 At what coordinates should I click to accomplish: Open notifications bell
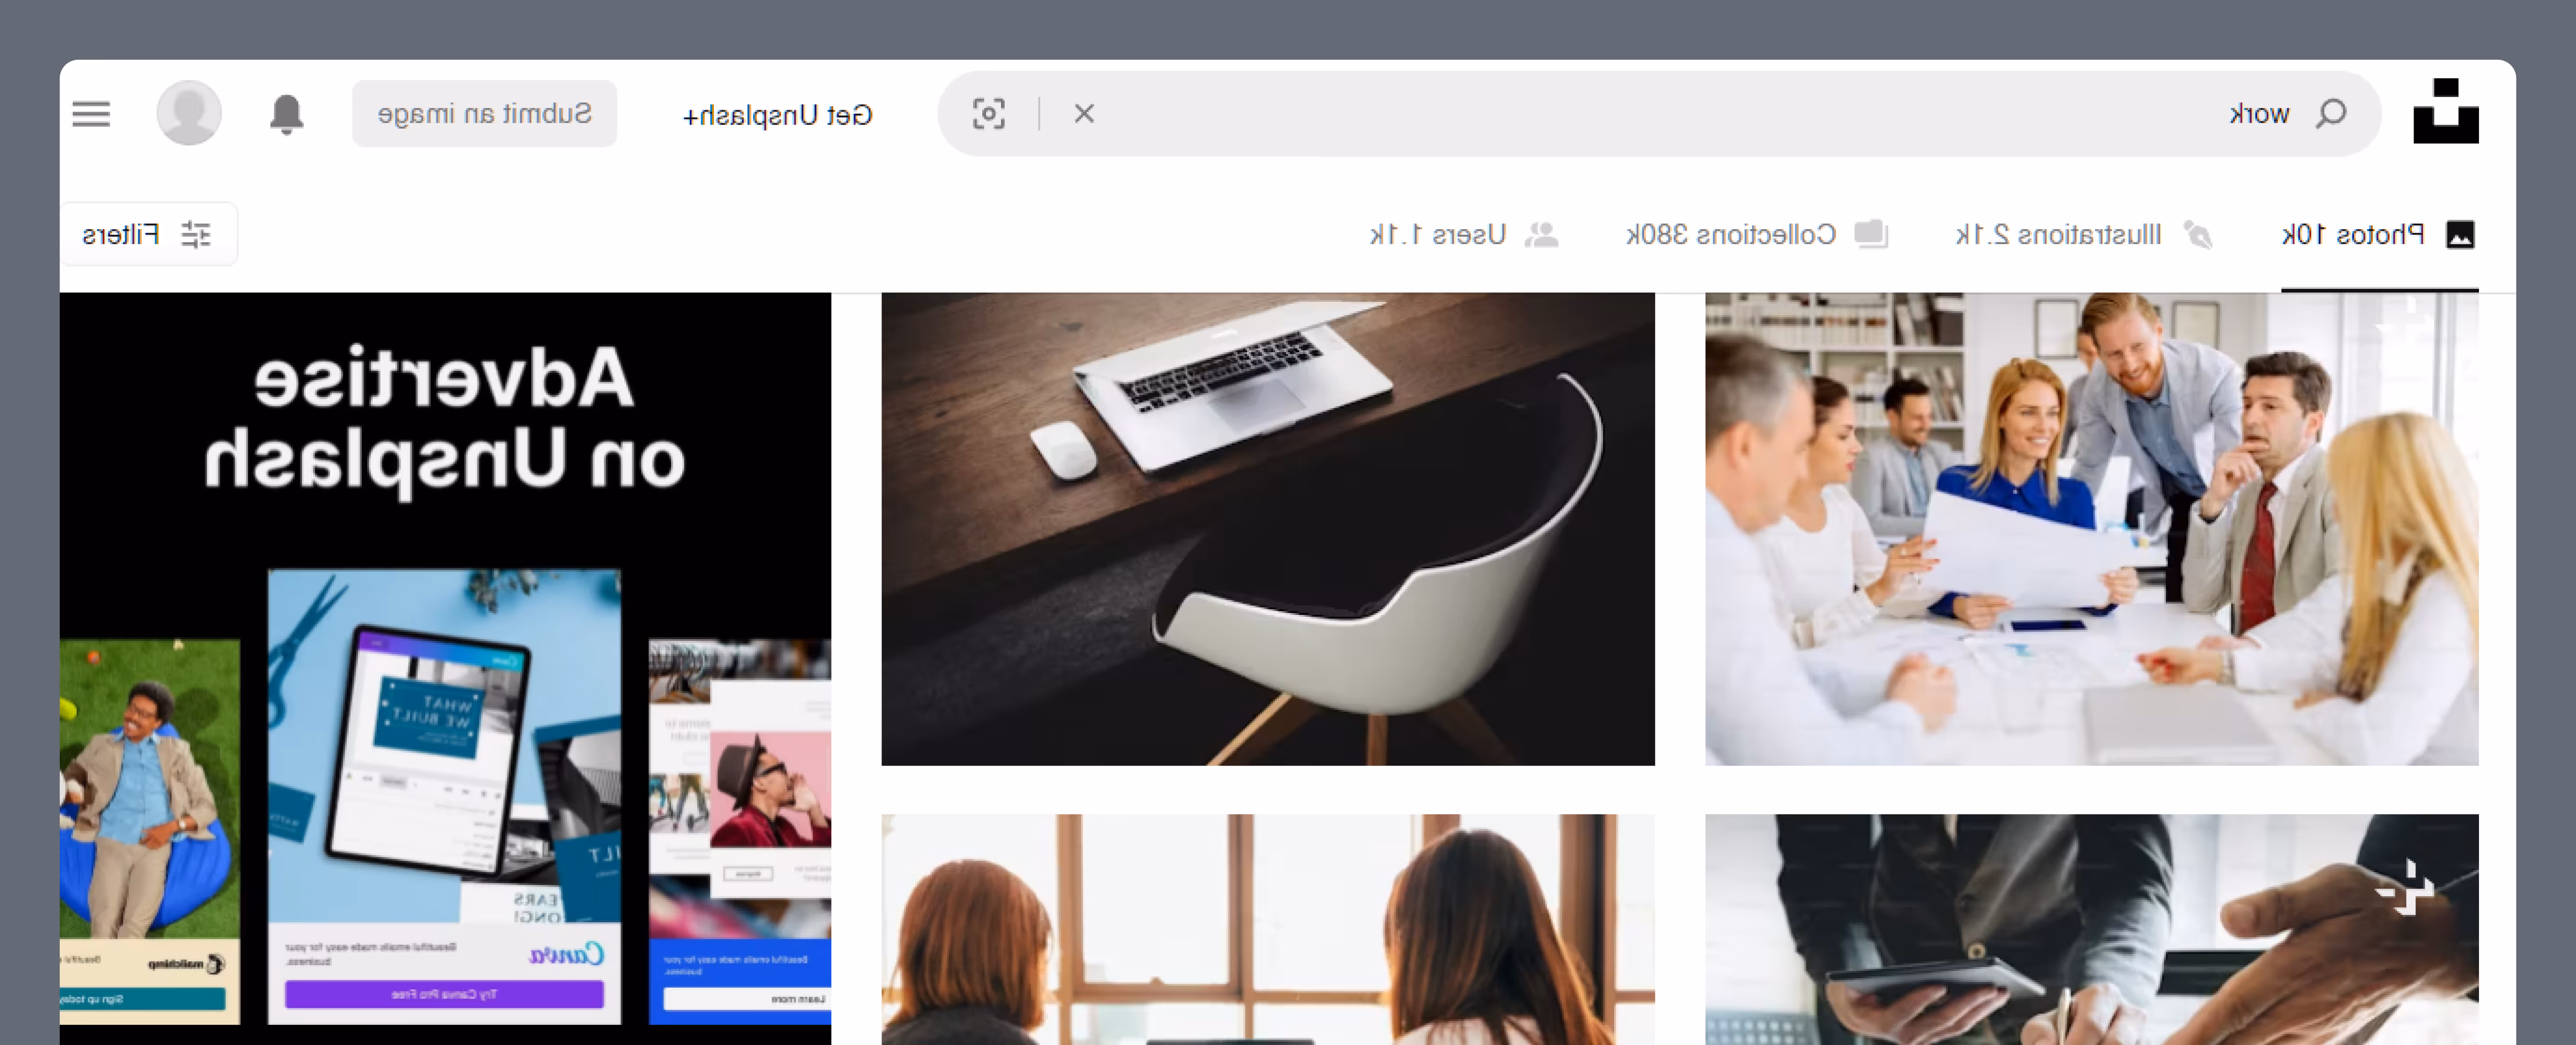point(287,114)
